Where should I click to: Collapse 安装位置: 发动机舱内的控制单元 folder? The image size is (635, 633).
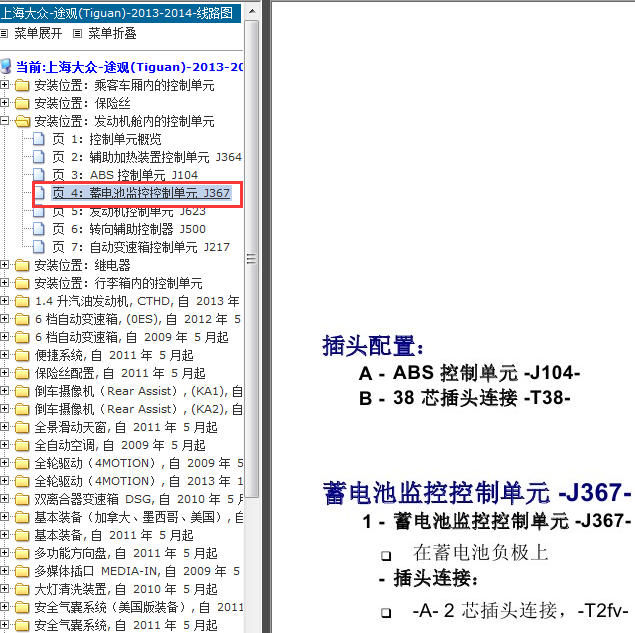click(x=4, y=121)
